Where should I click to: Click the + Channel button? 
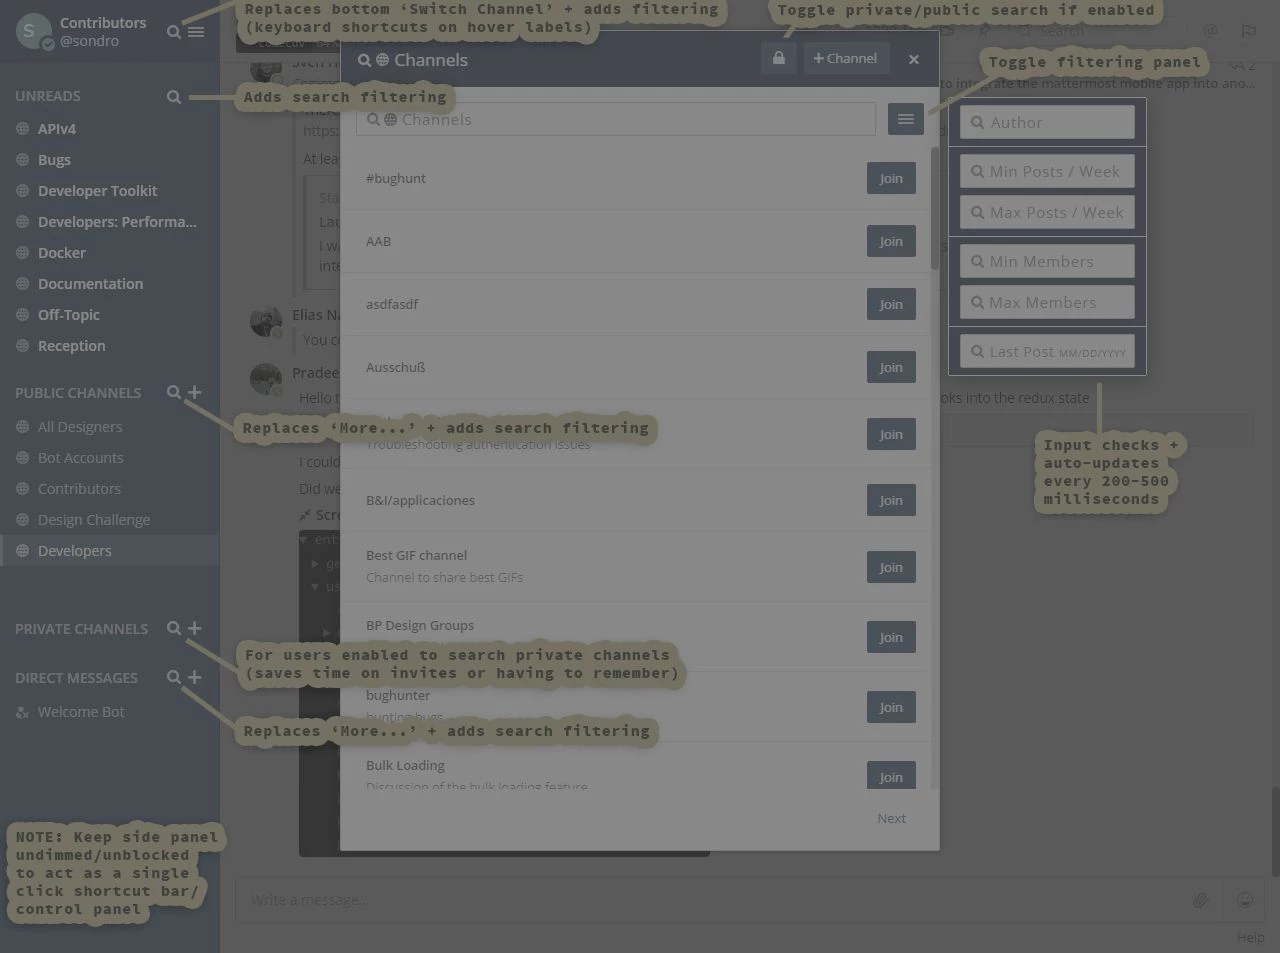(845, 58)
